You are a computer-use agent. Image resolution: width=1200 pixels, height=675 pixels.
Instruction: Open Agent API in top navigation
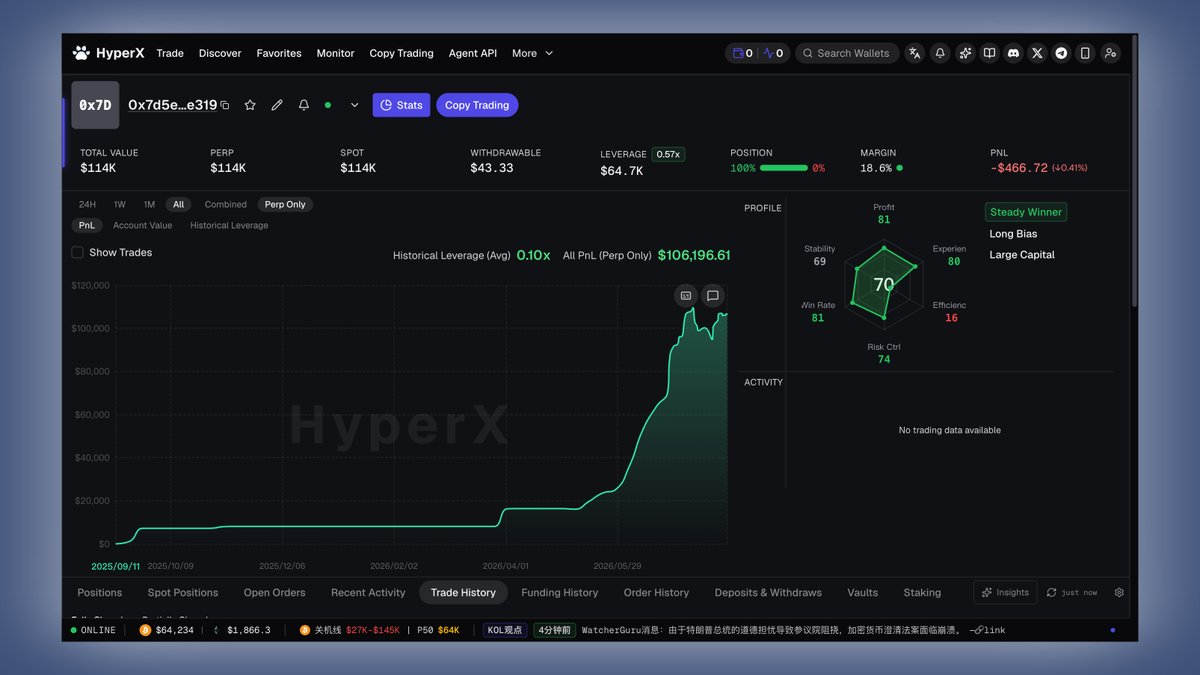[472, 53]
